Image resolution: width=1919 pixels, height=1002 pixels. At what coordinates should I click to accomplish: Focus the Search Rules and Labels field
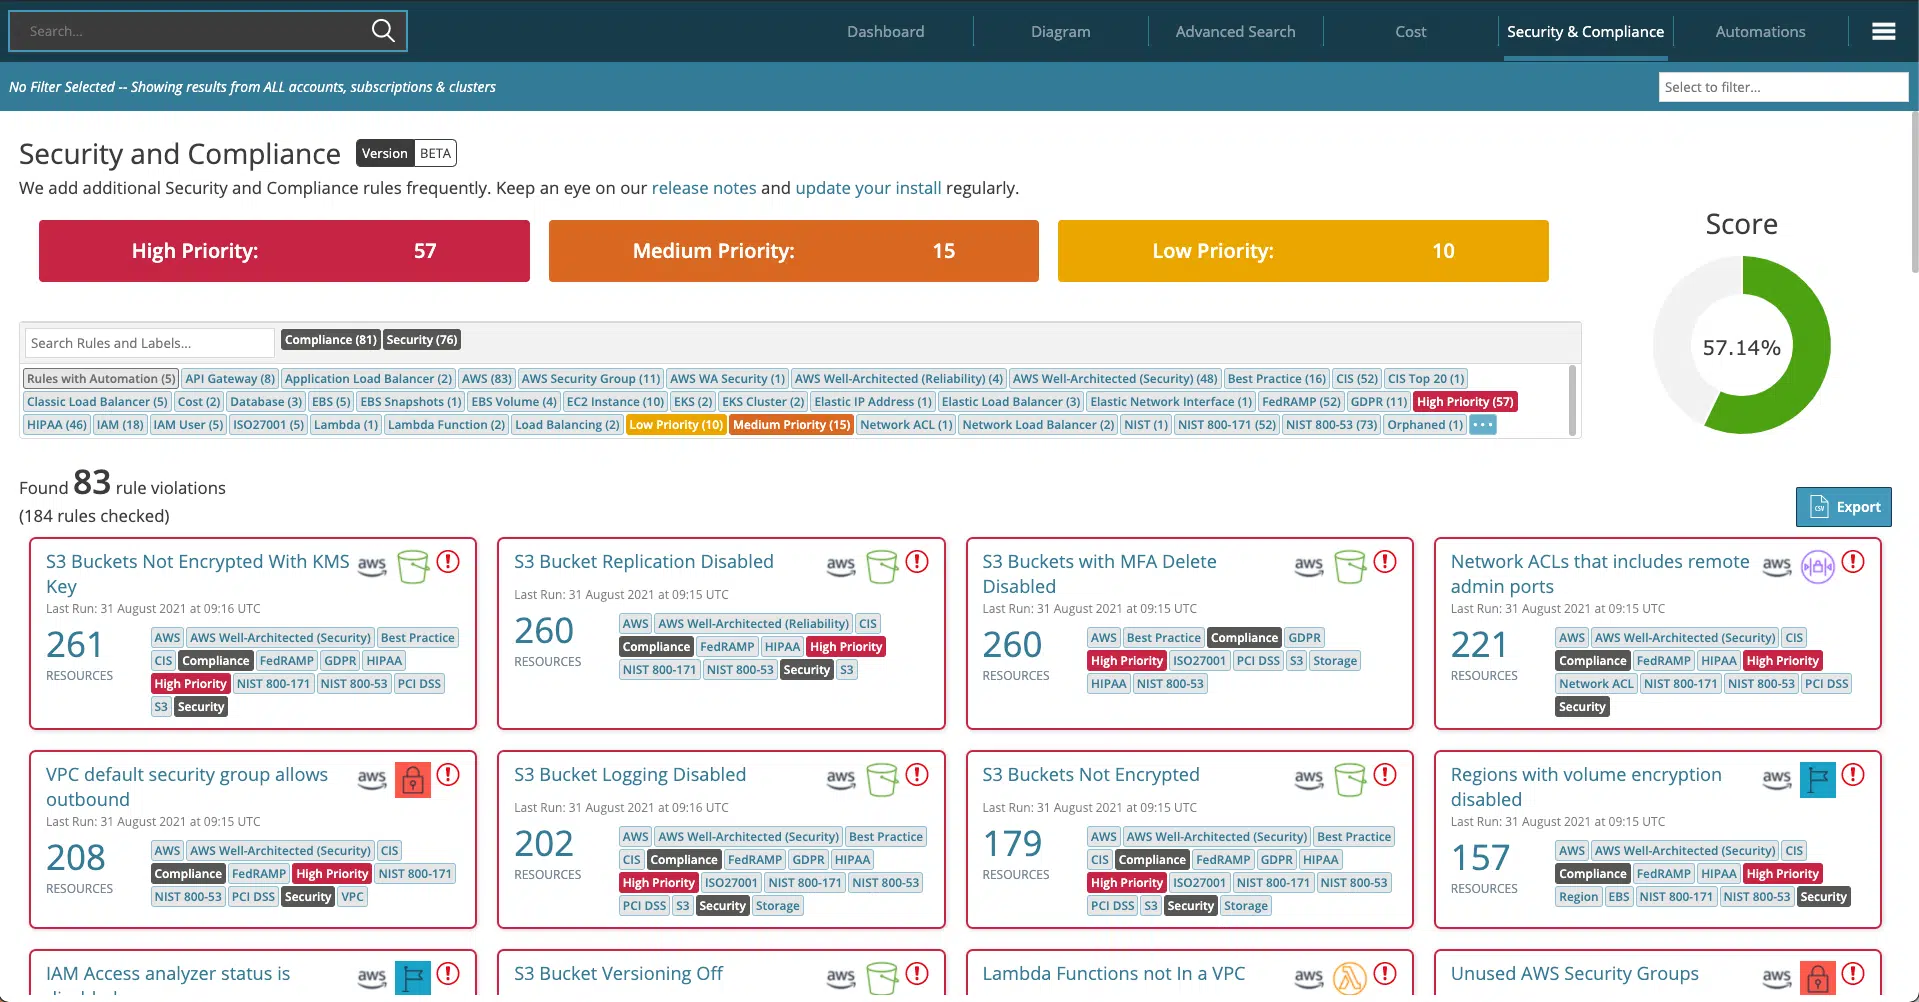tap(149, 343)
